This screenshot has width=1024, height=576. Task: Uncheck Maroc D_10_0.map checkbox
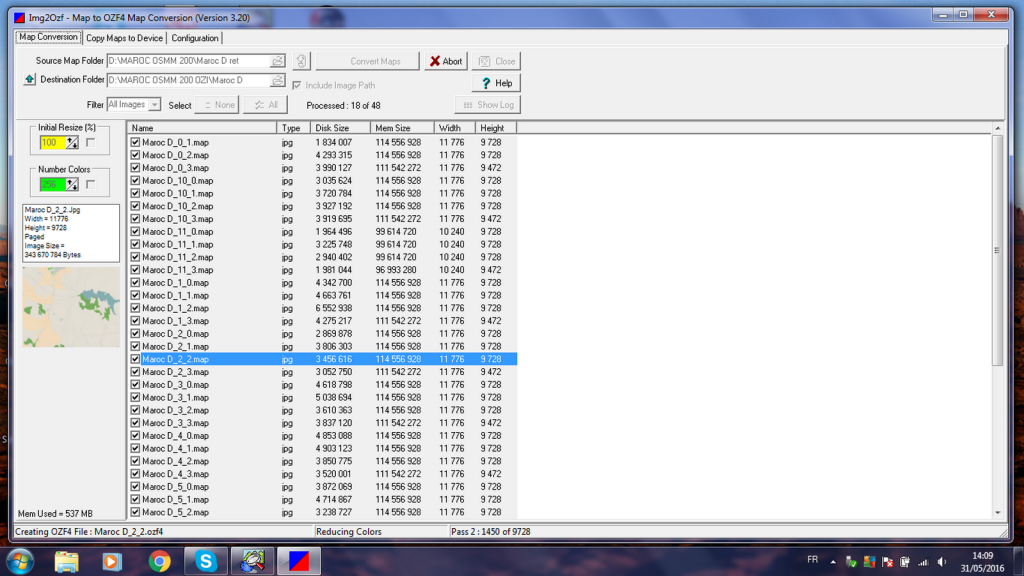135,181
